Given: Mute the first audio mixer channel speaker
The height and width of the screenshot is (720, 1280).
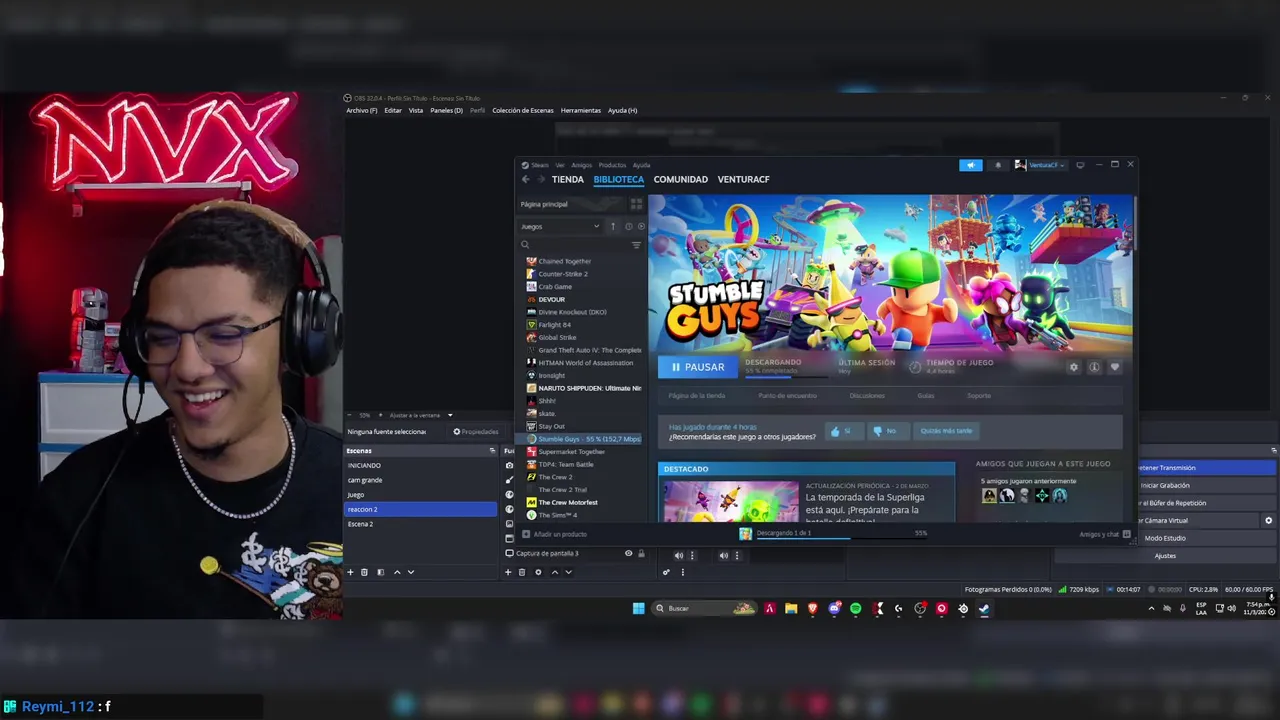Looking at the screenshot, I should [678, 555].
